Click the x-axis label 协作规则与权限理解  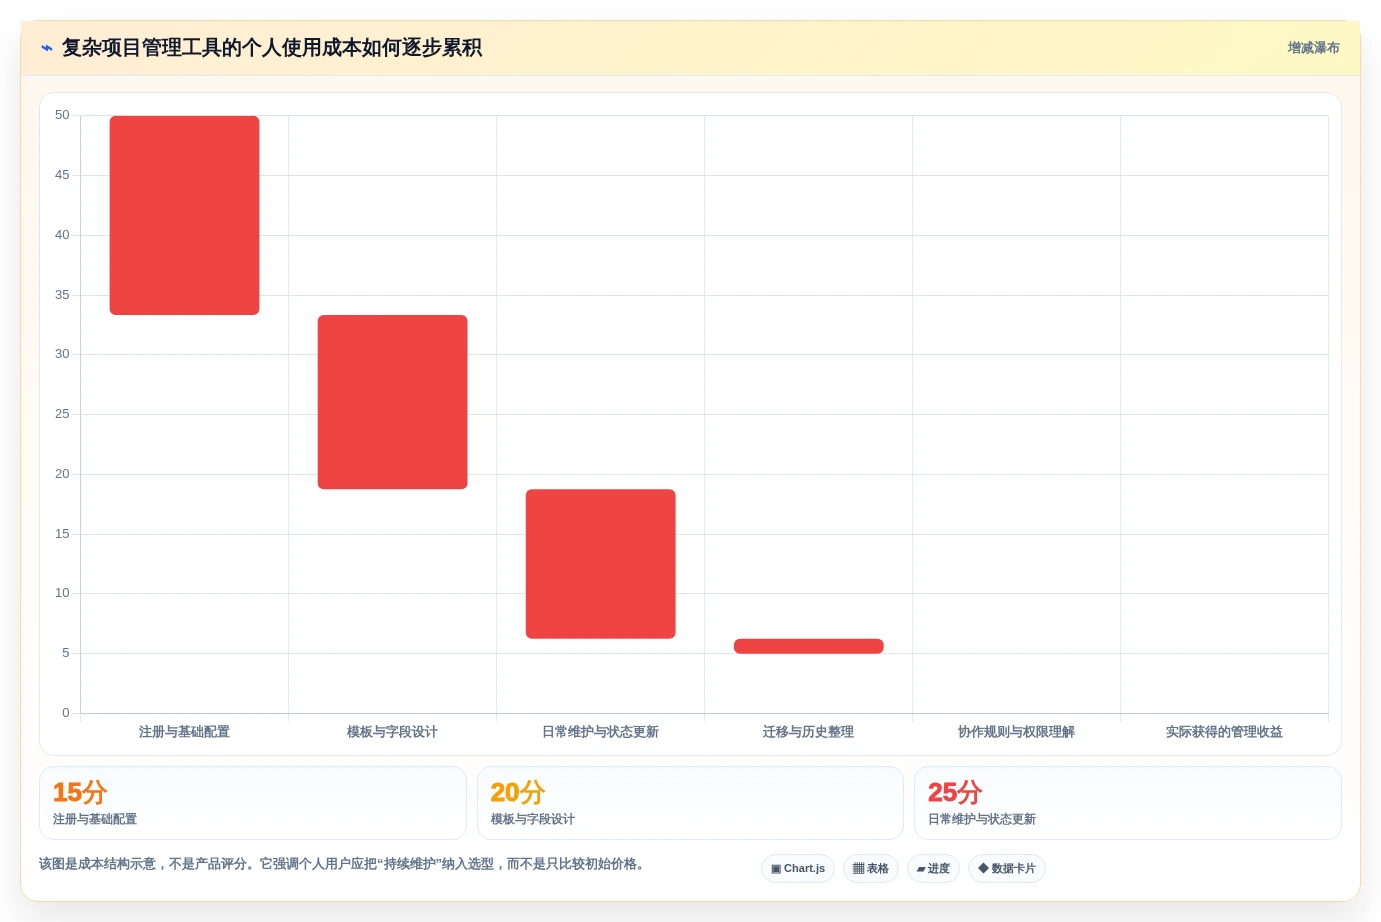(1016, 732)
